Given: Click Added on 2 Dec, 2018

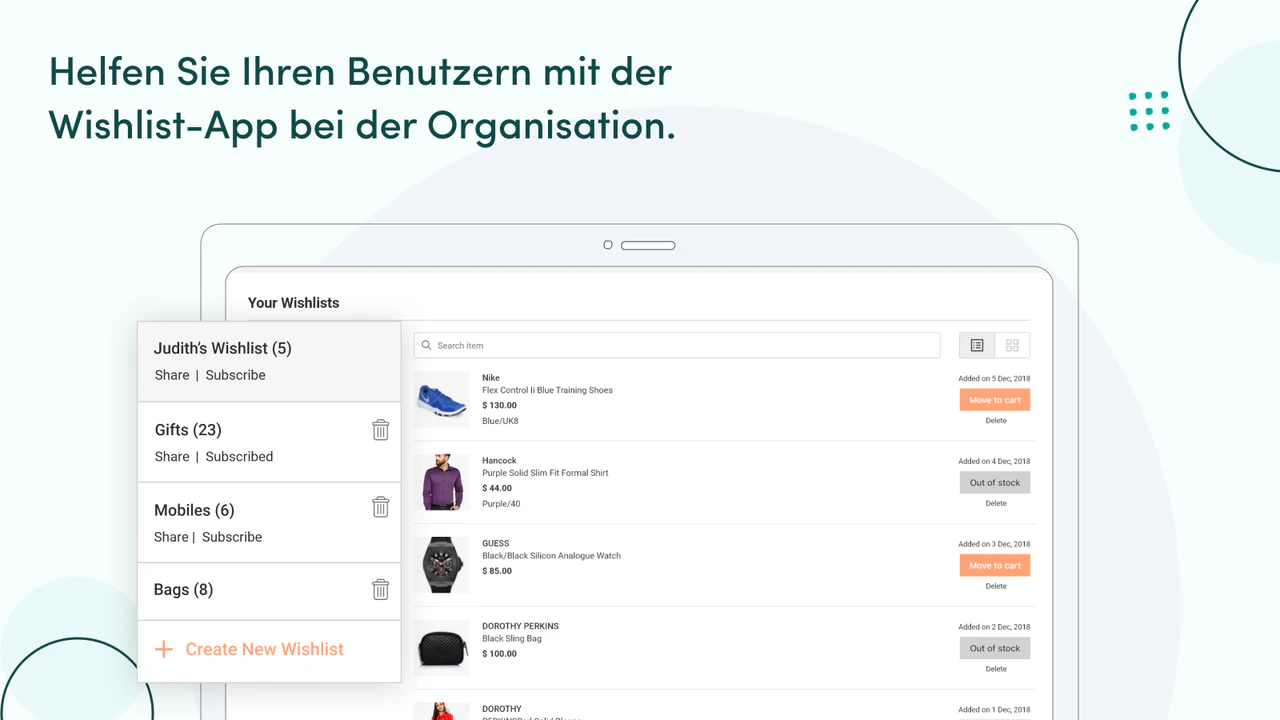Looking at the screenshot, I should [x=994, y=628].
